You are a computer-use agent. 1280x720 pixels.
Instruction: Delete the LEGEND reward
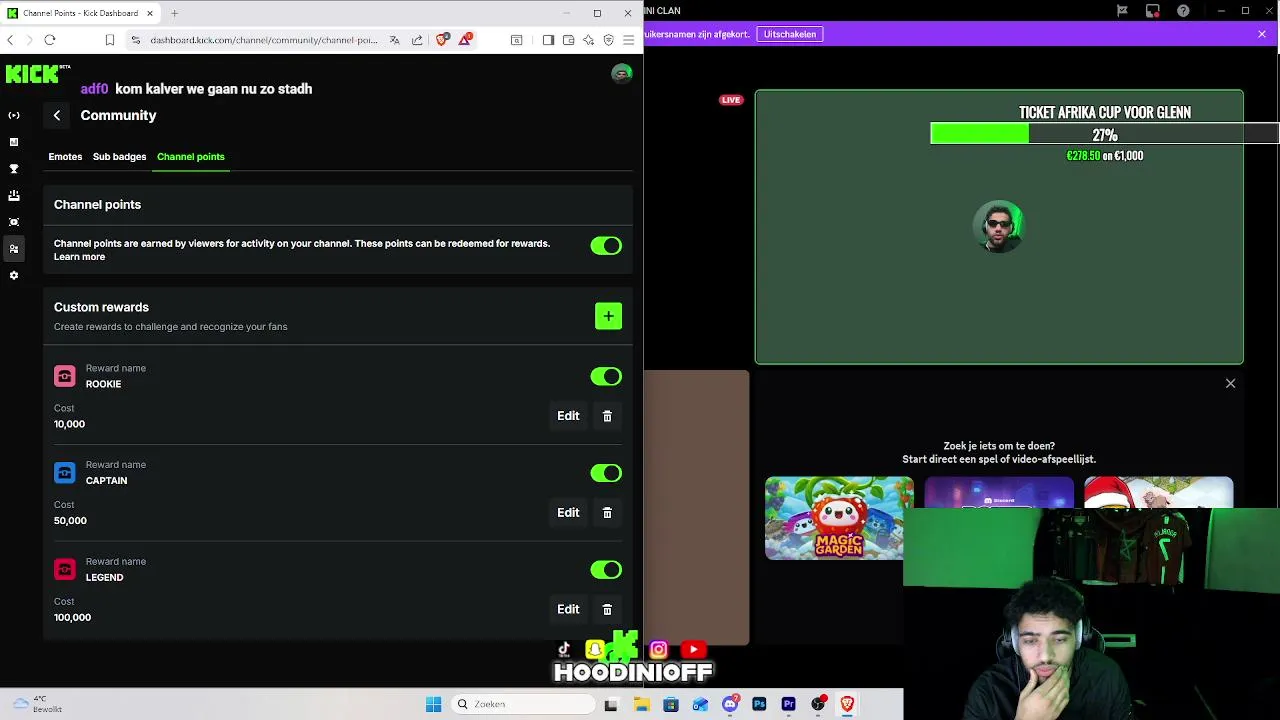[x=607, y=609]
